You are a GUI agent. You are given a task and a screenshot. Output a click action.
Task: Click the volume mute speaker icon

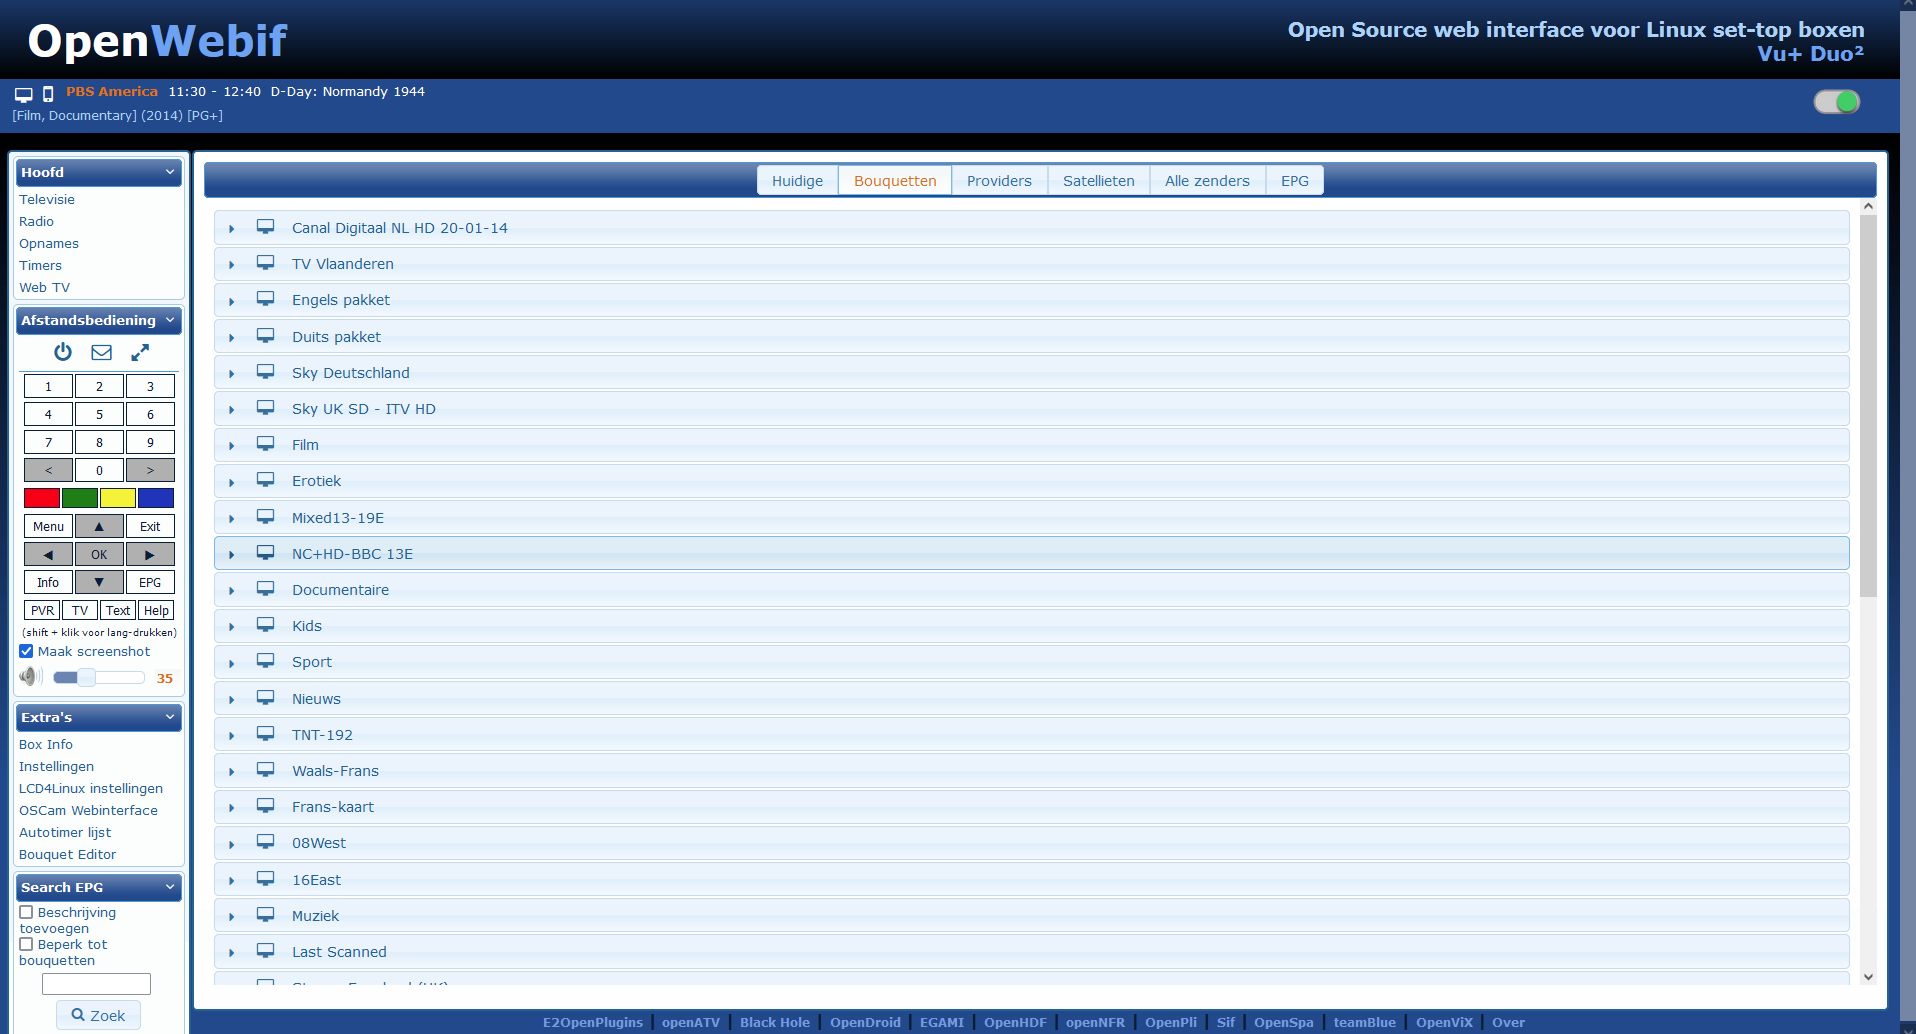coord(29,677)
